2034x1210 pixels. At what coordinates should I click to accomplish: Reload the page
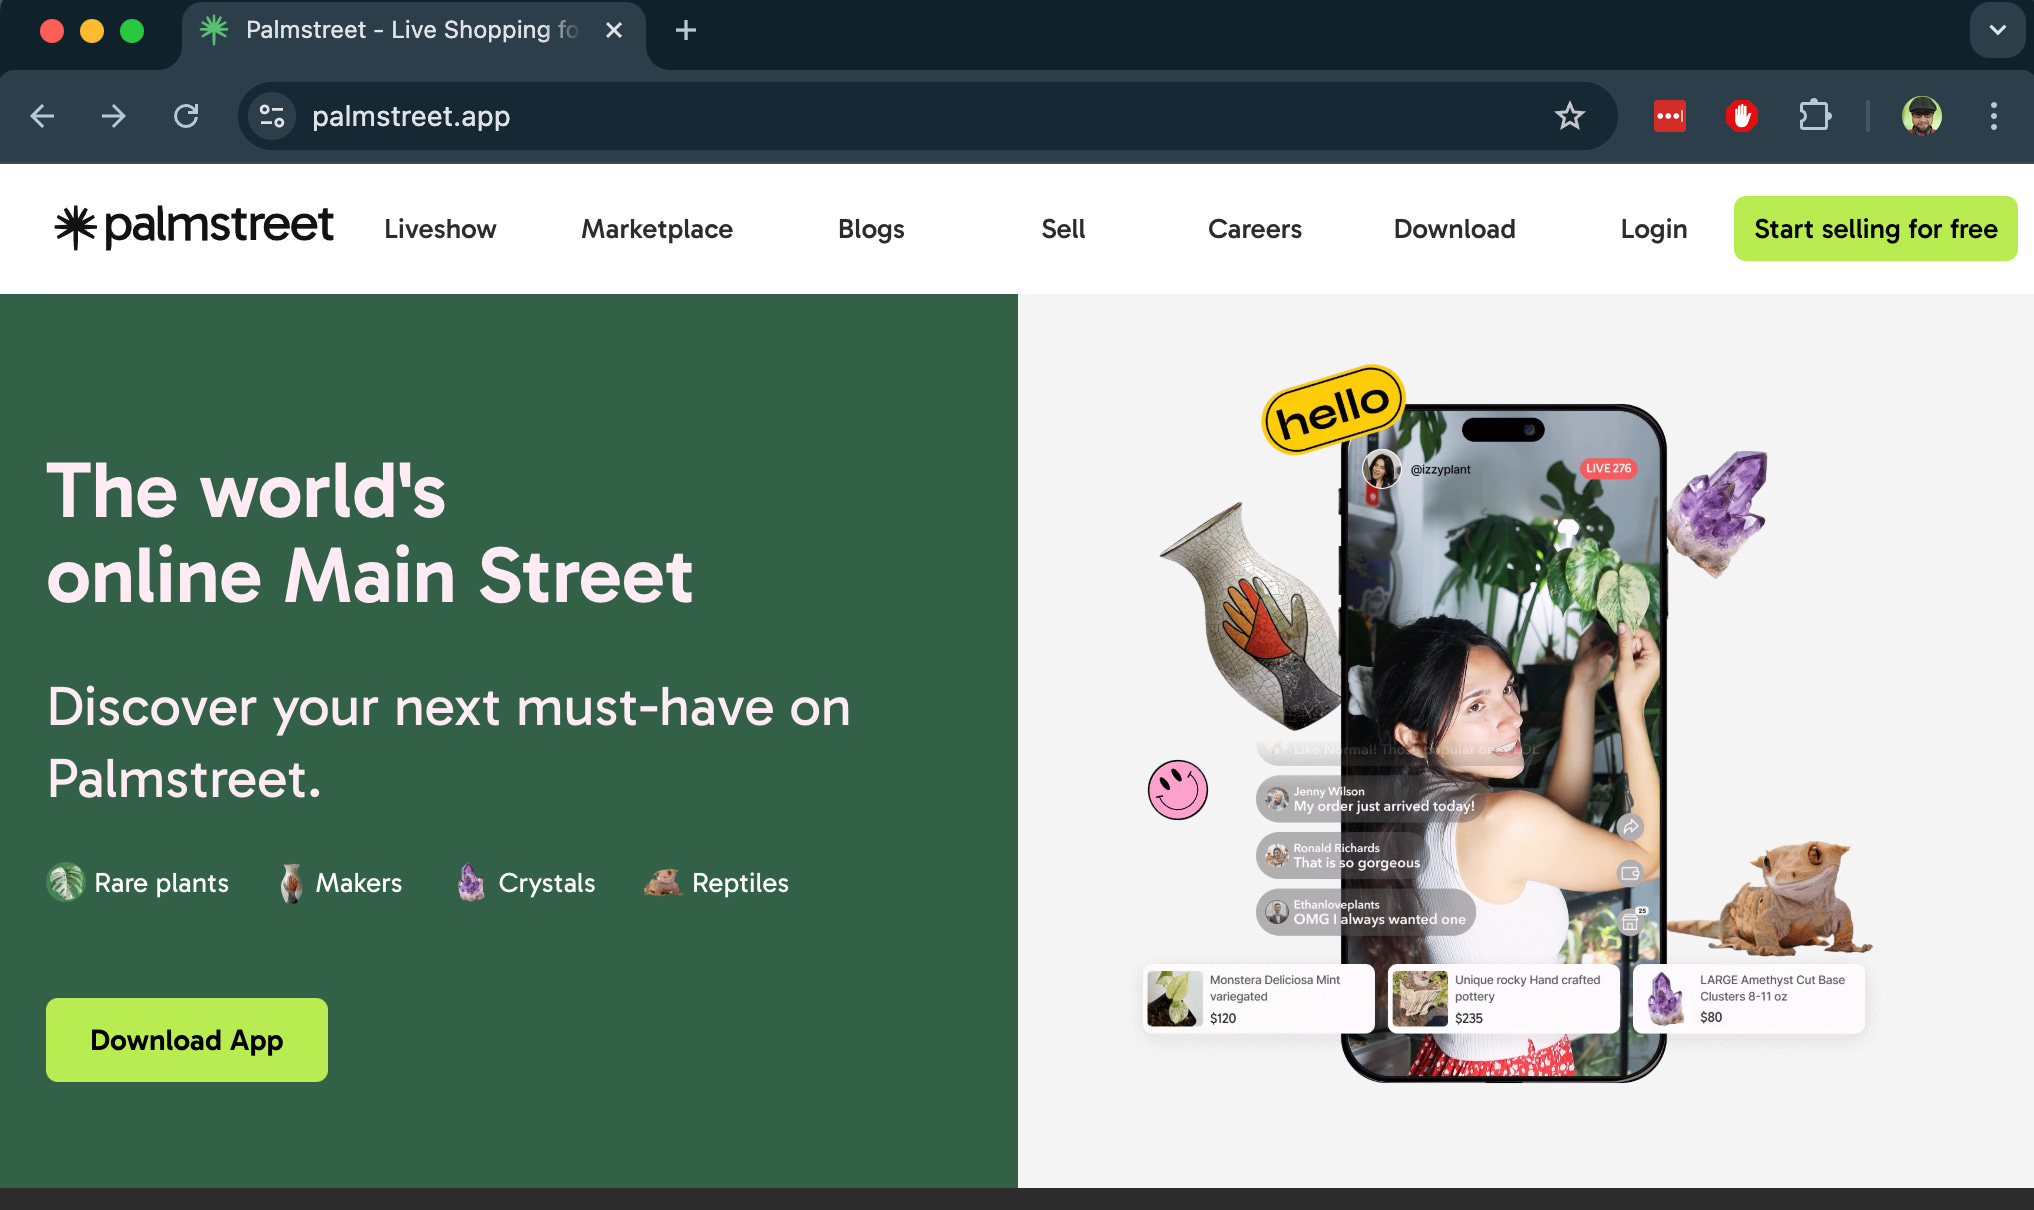click(186, 116)
